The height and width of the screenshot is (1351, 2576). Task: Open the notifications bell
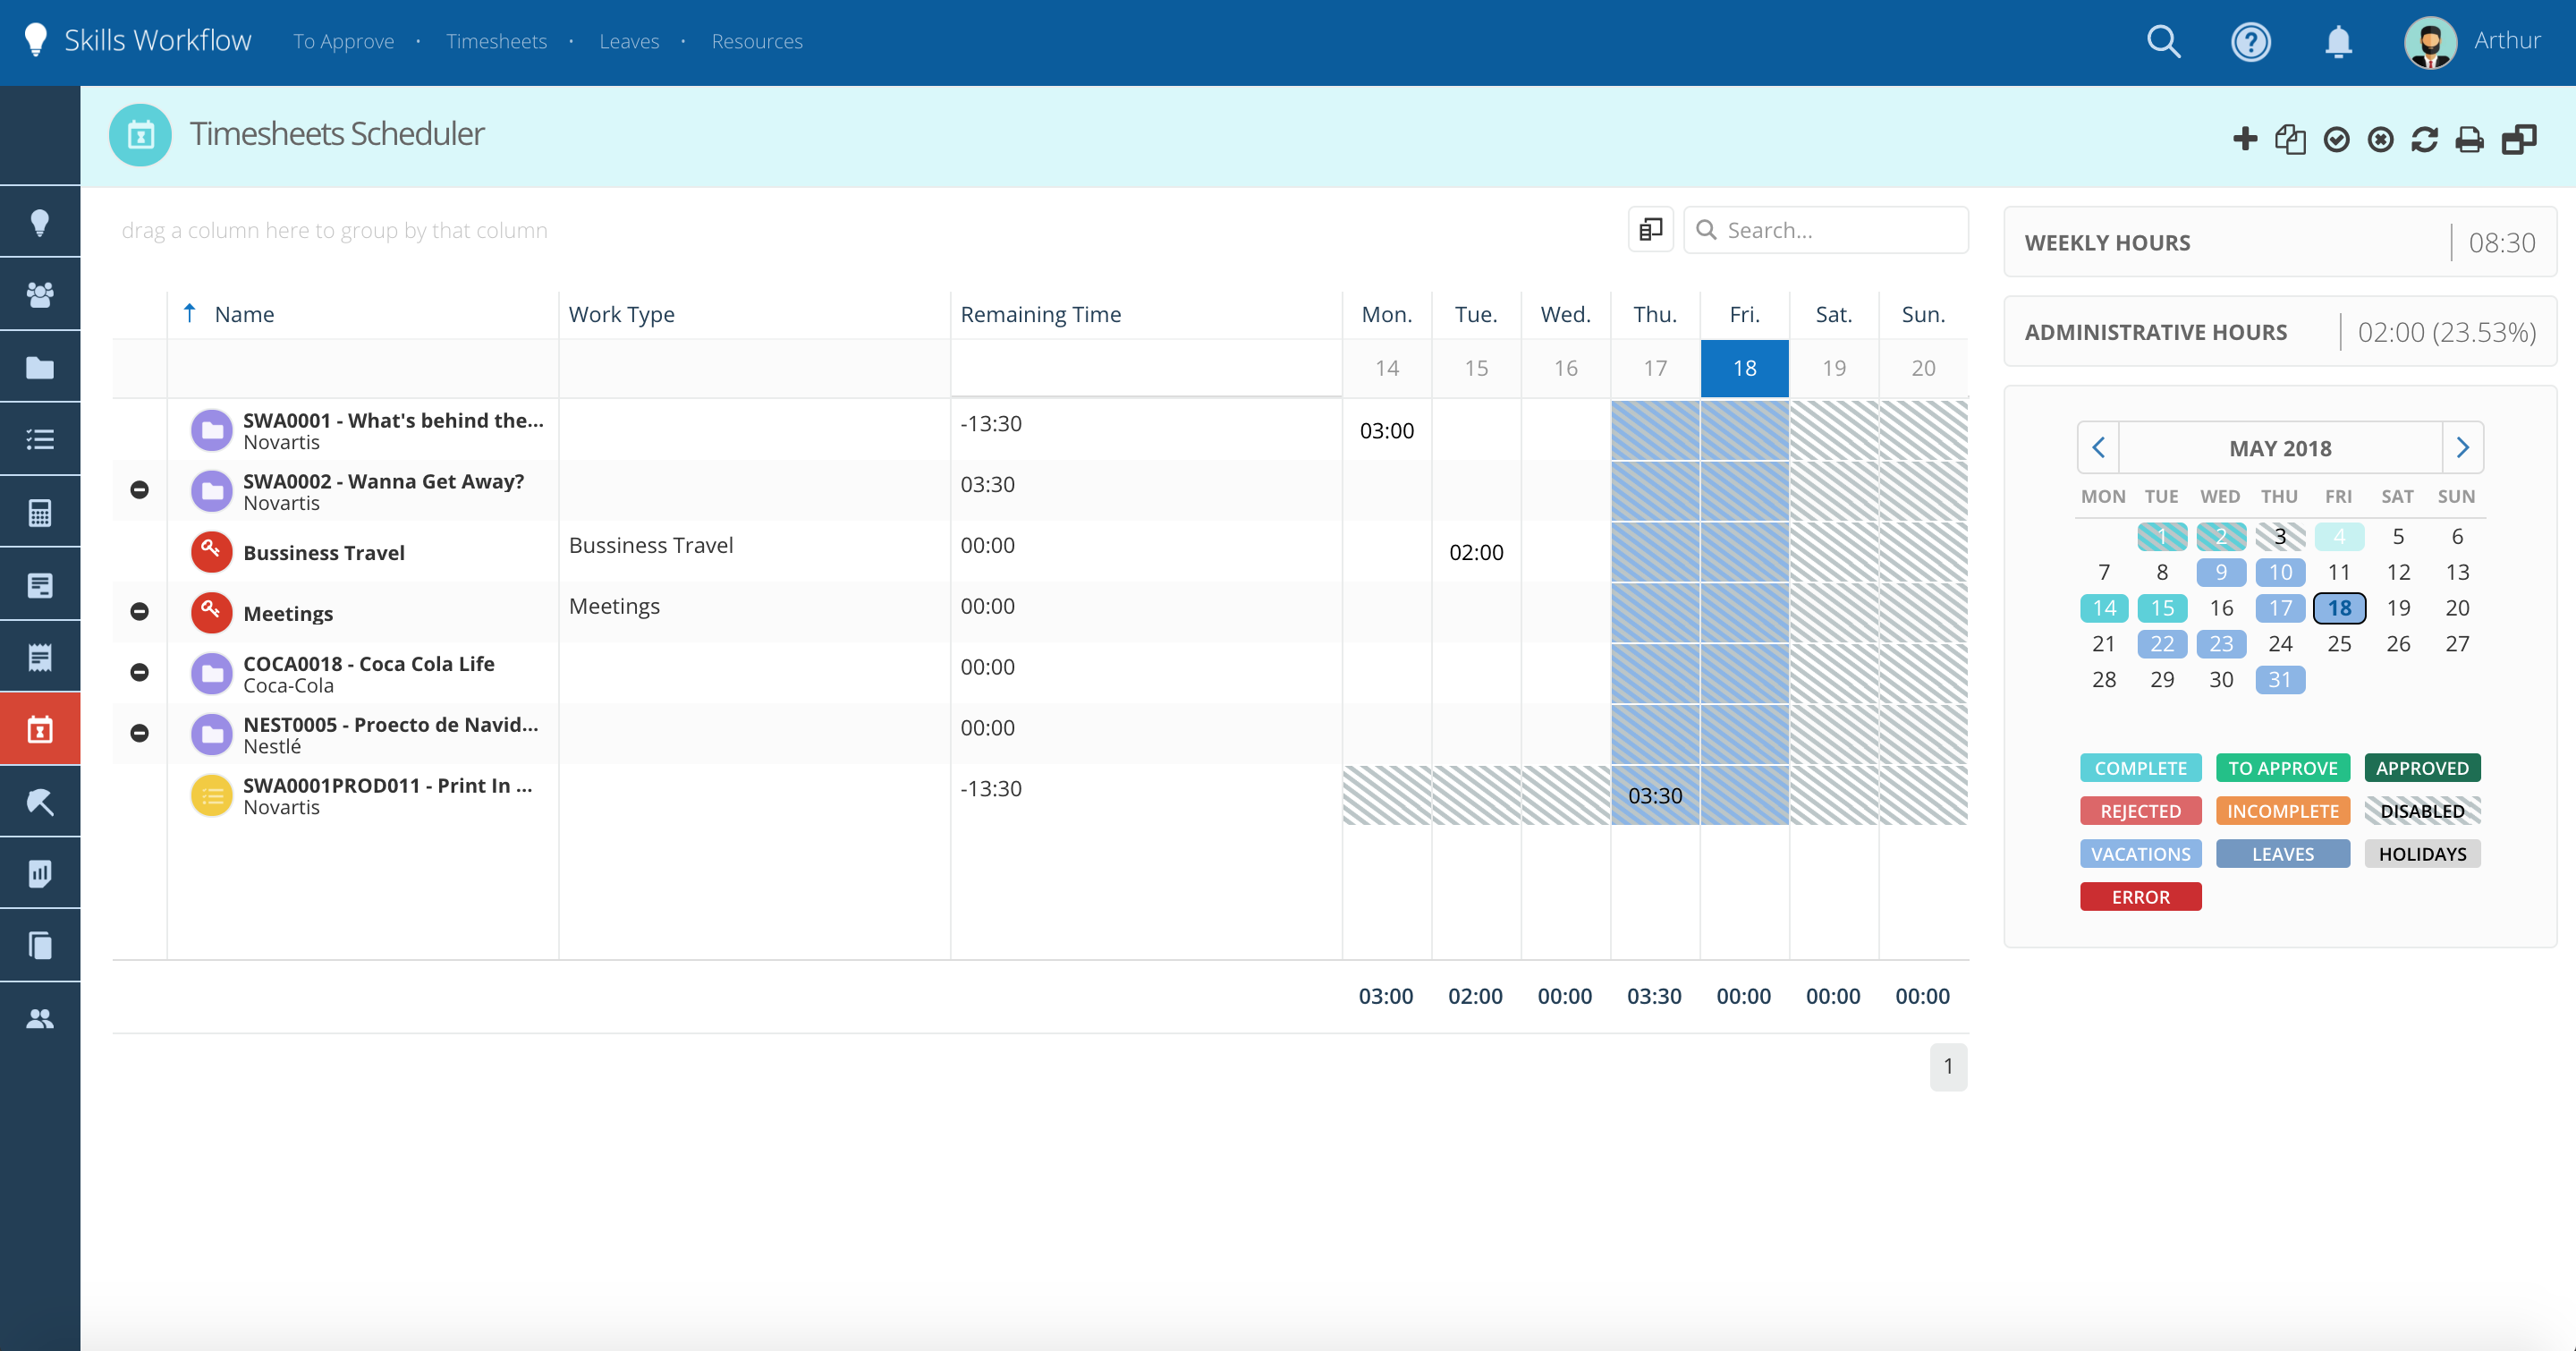tap(2338, 42)
